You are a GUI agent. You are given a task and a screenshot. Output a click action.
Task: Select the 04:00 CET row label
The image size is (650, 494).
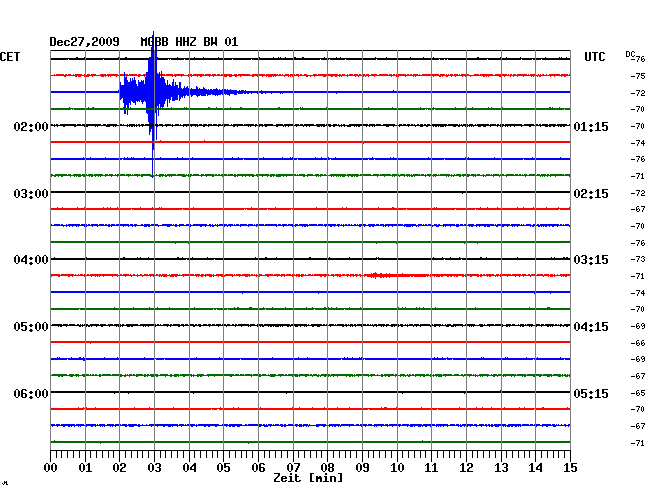coord(31,260)
